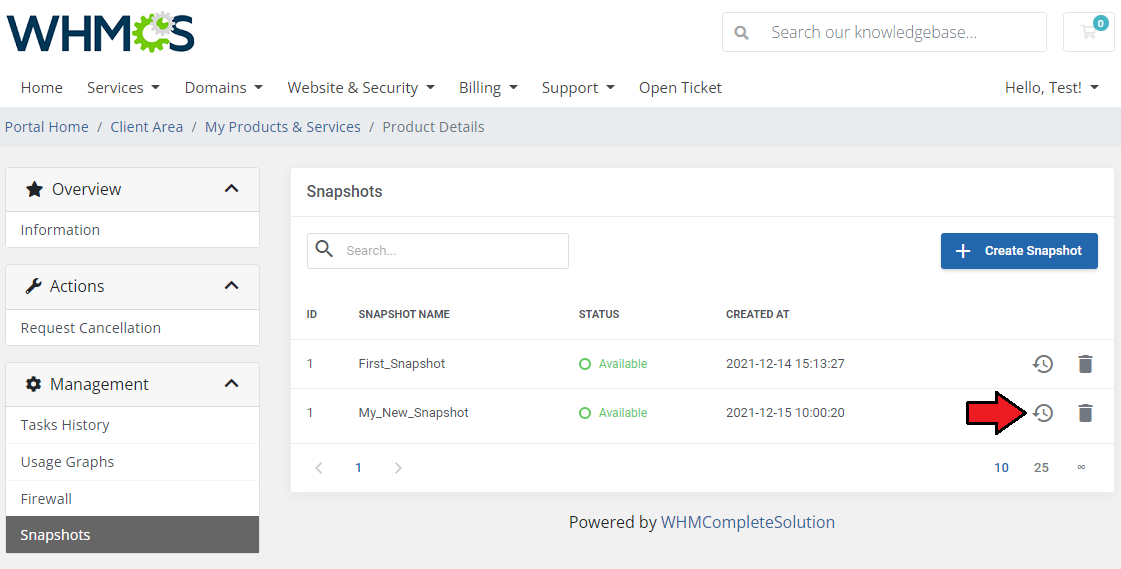Open the Services dropdown menu

(123, 87)
